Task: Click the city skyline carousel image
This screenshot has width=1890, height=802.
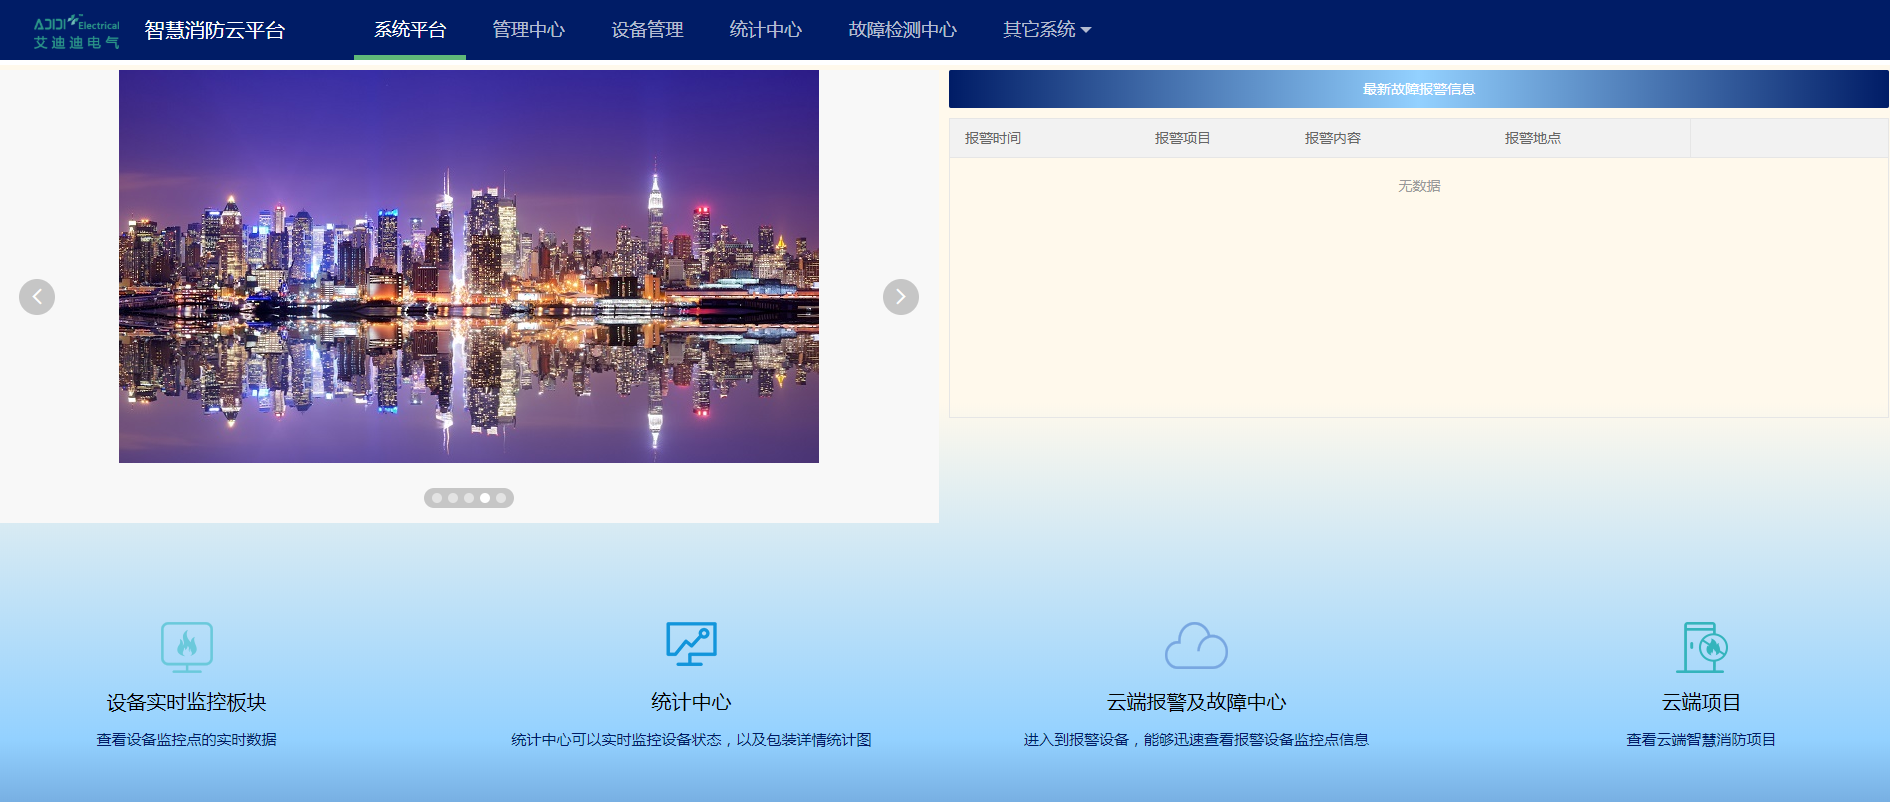Action: pos(468,266)
